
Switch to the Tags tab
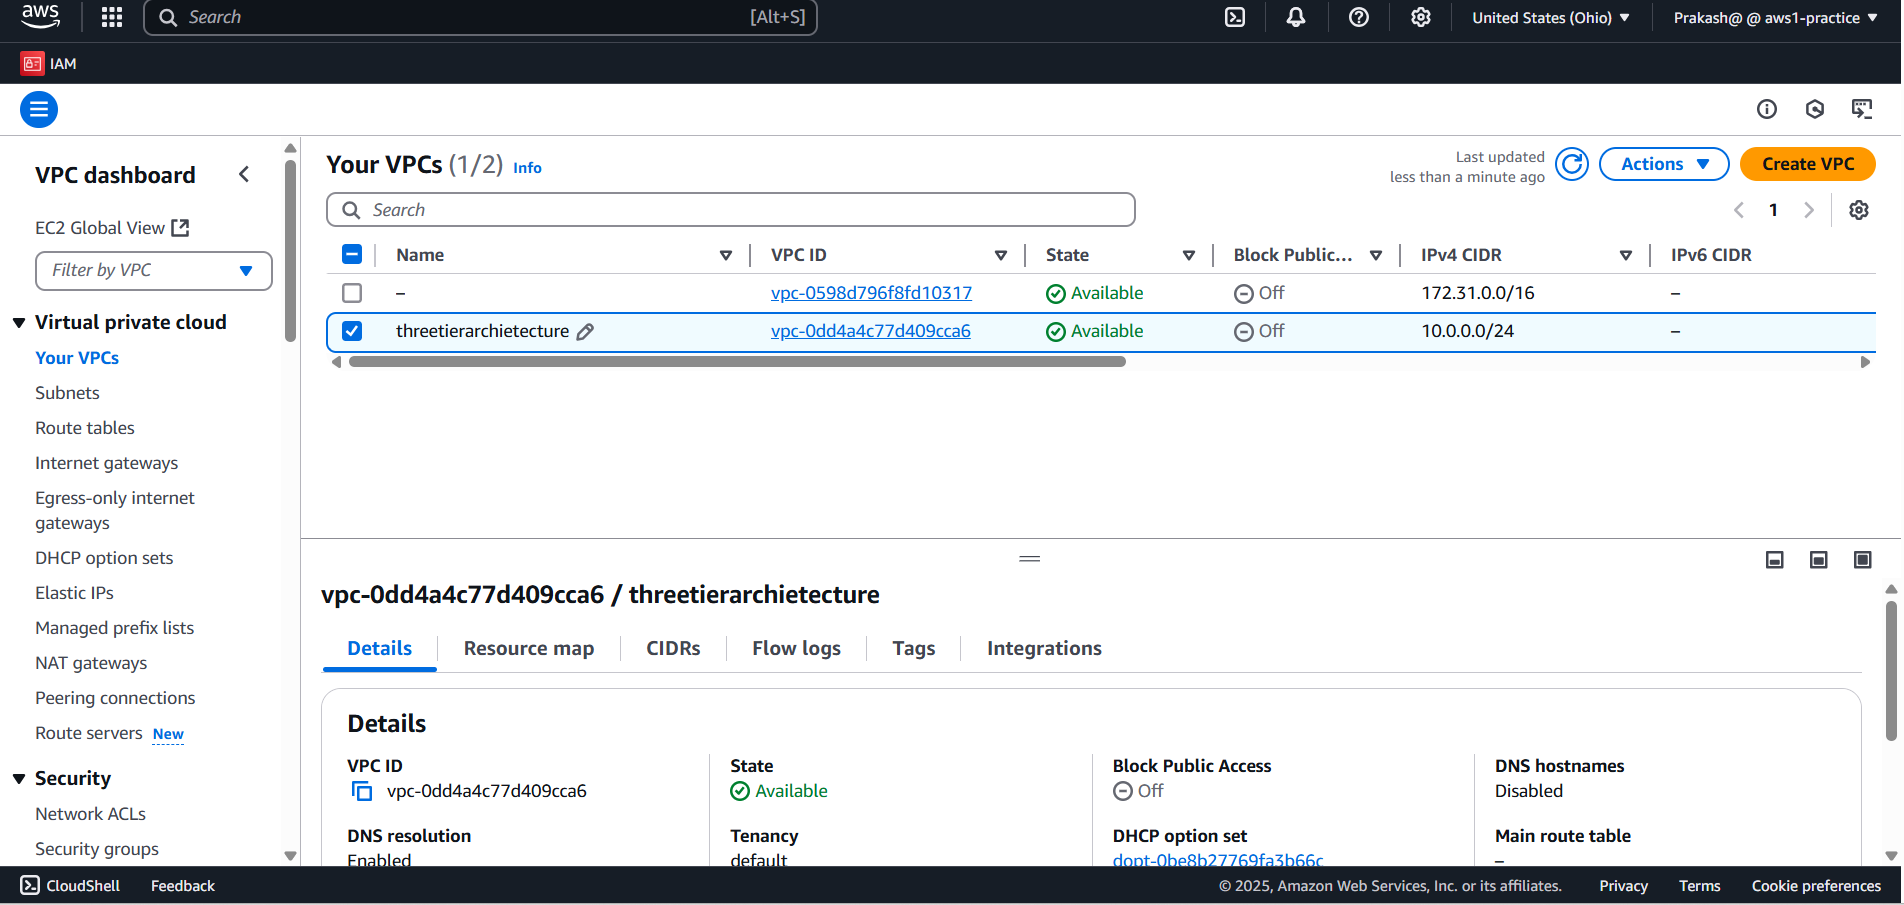[x=914, y=648]
